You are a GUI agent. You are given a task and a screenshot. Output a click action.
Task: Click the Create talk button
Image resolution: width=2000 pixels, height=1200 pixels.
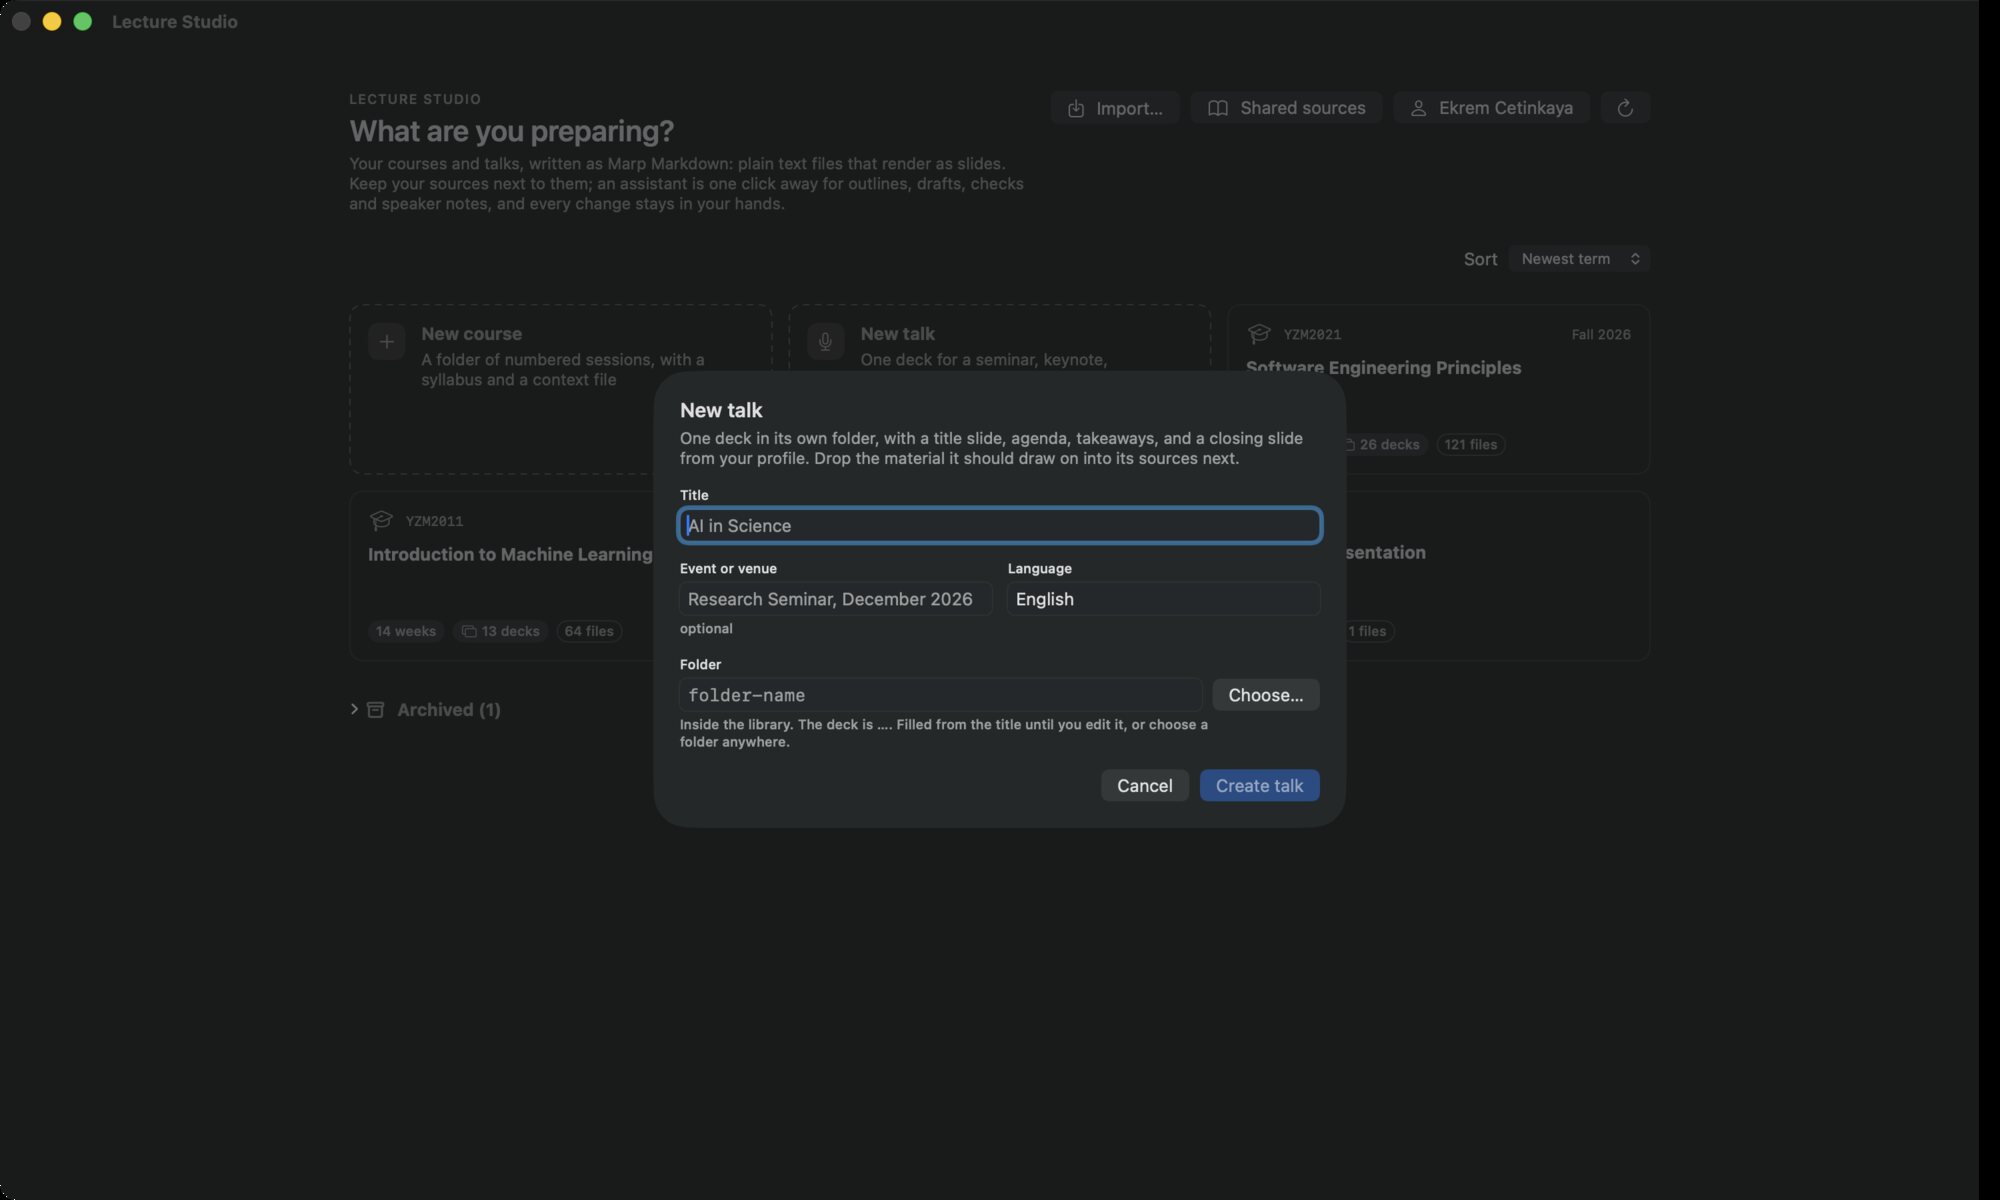(1260, 786)
